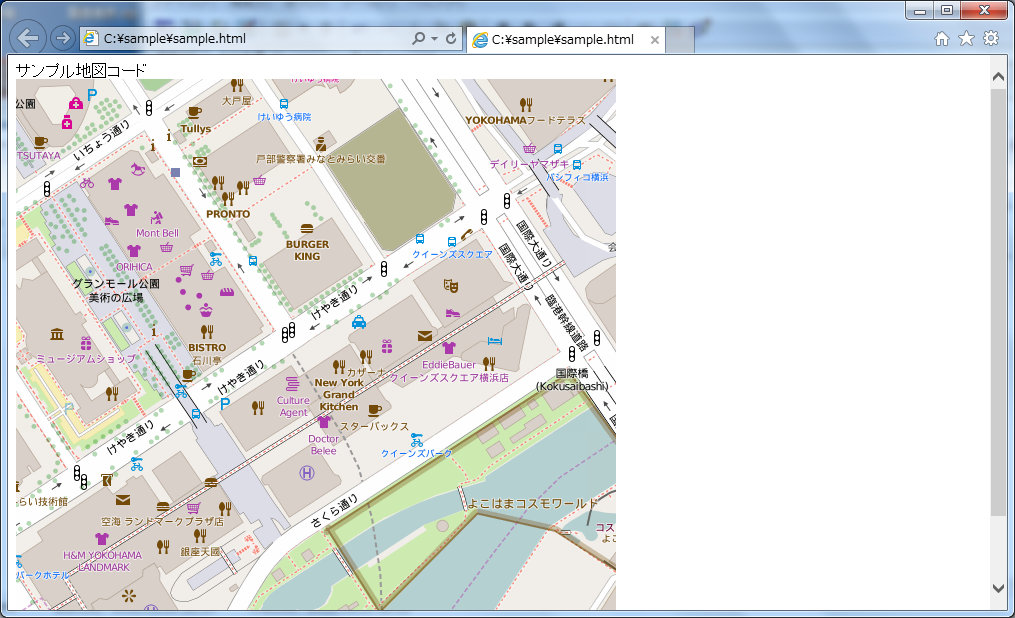Image resolution: width=1015 pixels, height=618 pixels.
Task: Click the BURGER KING burger icon
Action: click(307, 228)
